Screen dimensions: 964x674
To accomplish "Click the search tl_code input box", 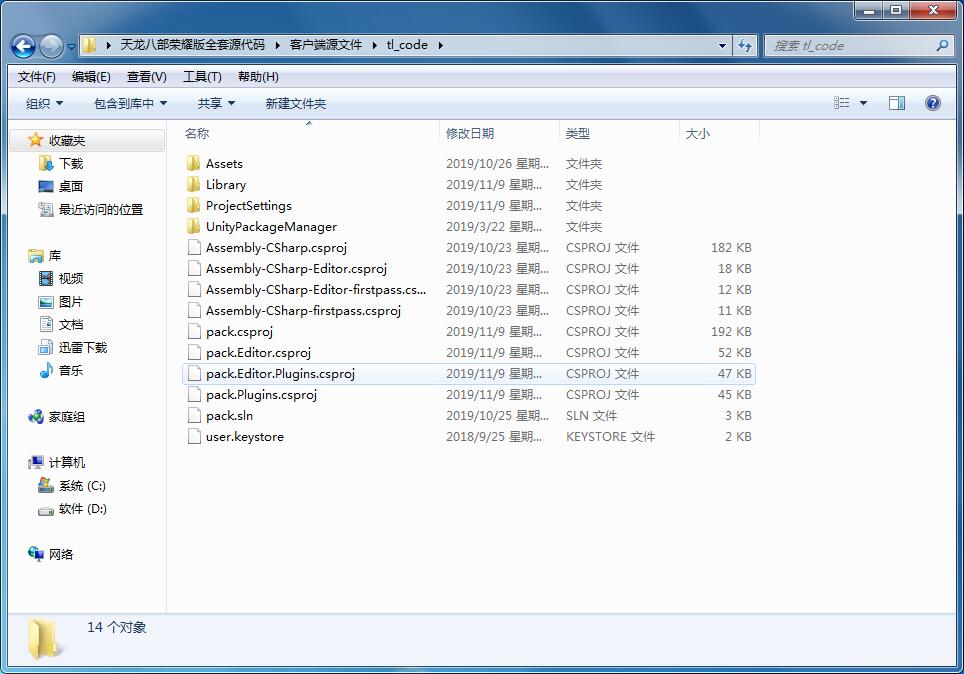I will [x=850, y=45].
